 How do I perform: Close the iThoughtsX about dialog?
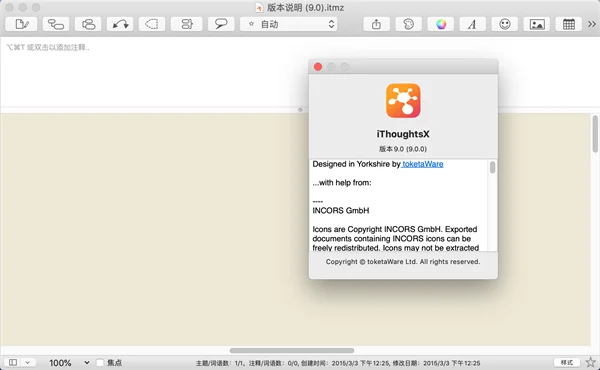tap(318, 67)
